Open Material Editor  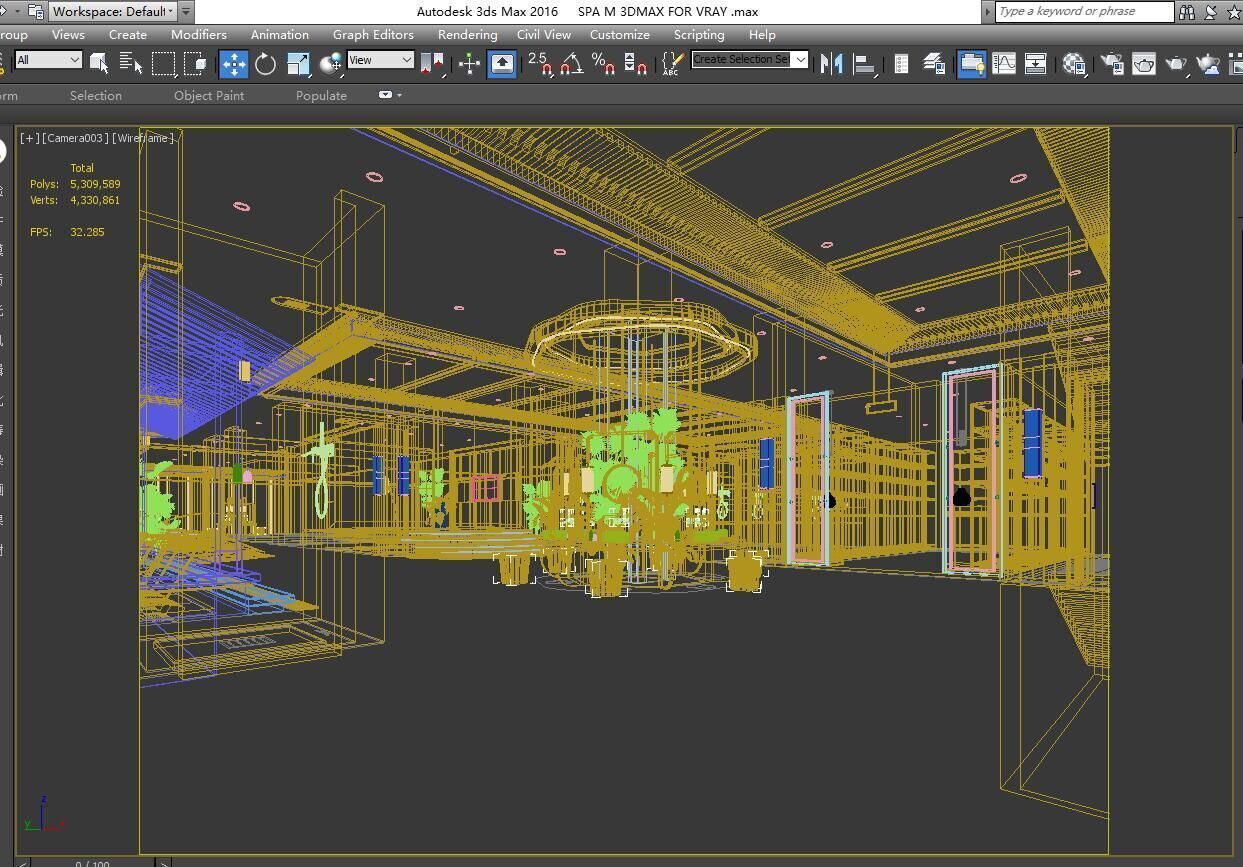[1074, 63]
